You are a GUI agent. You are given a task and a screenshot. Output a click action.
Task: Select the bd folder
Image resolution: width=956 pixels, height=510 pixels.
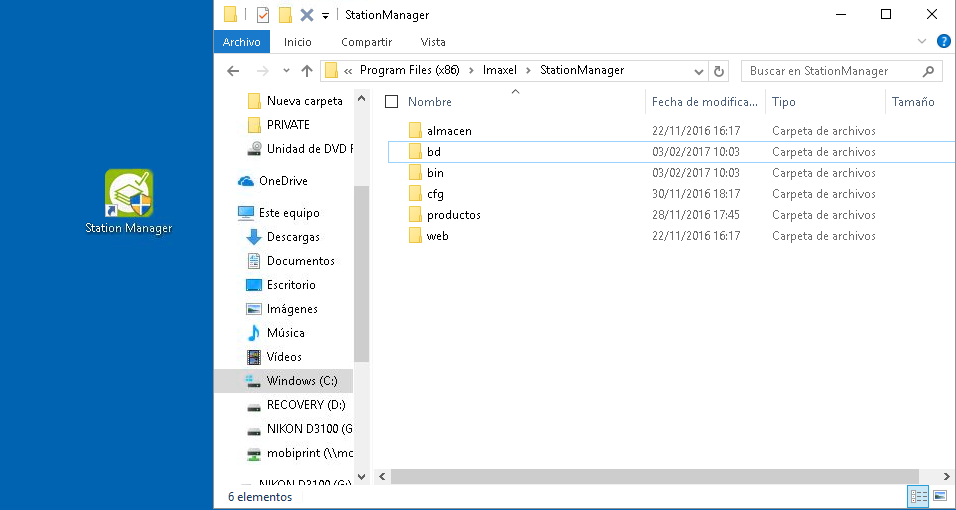(x=433, y=152)
